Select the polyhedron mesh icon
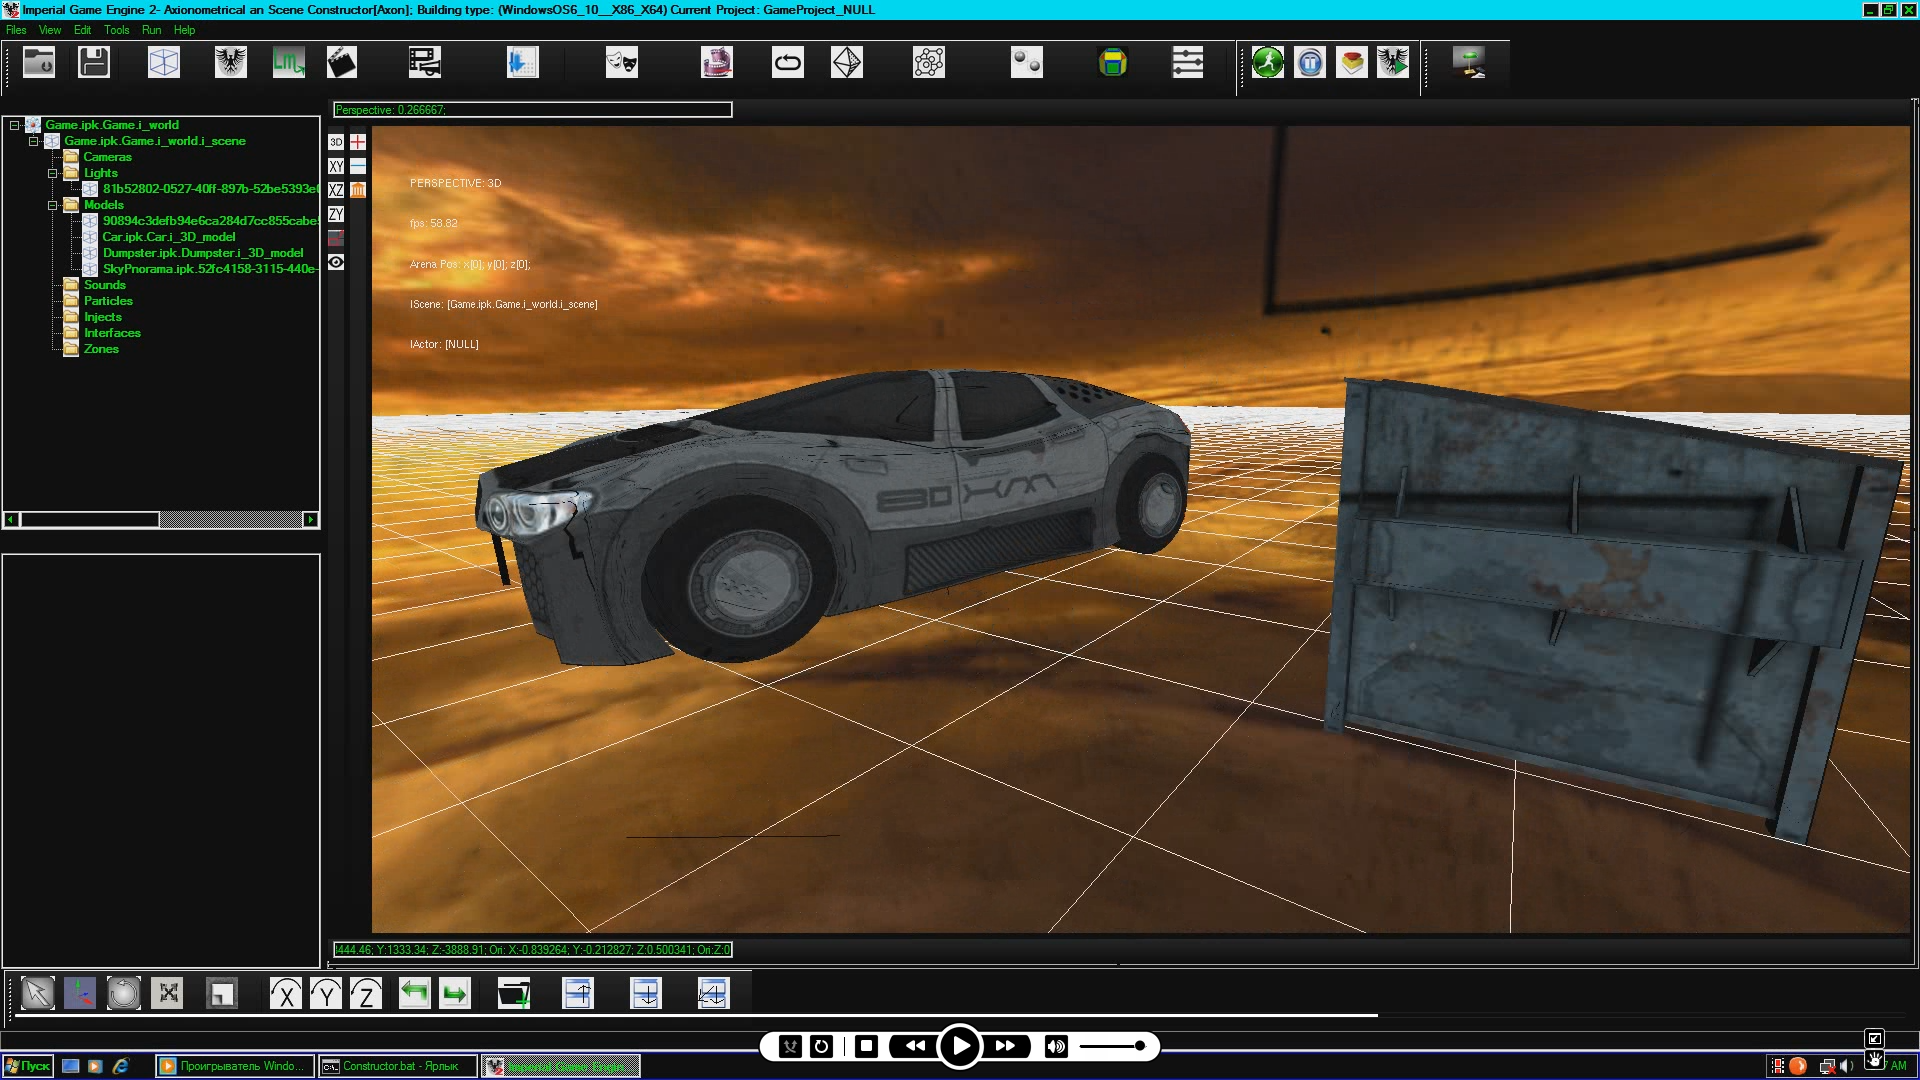The image size is (1920, 1080). coord(847,62)
